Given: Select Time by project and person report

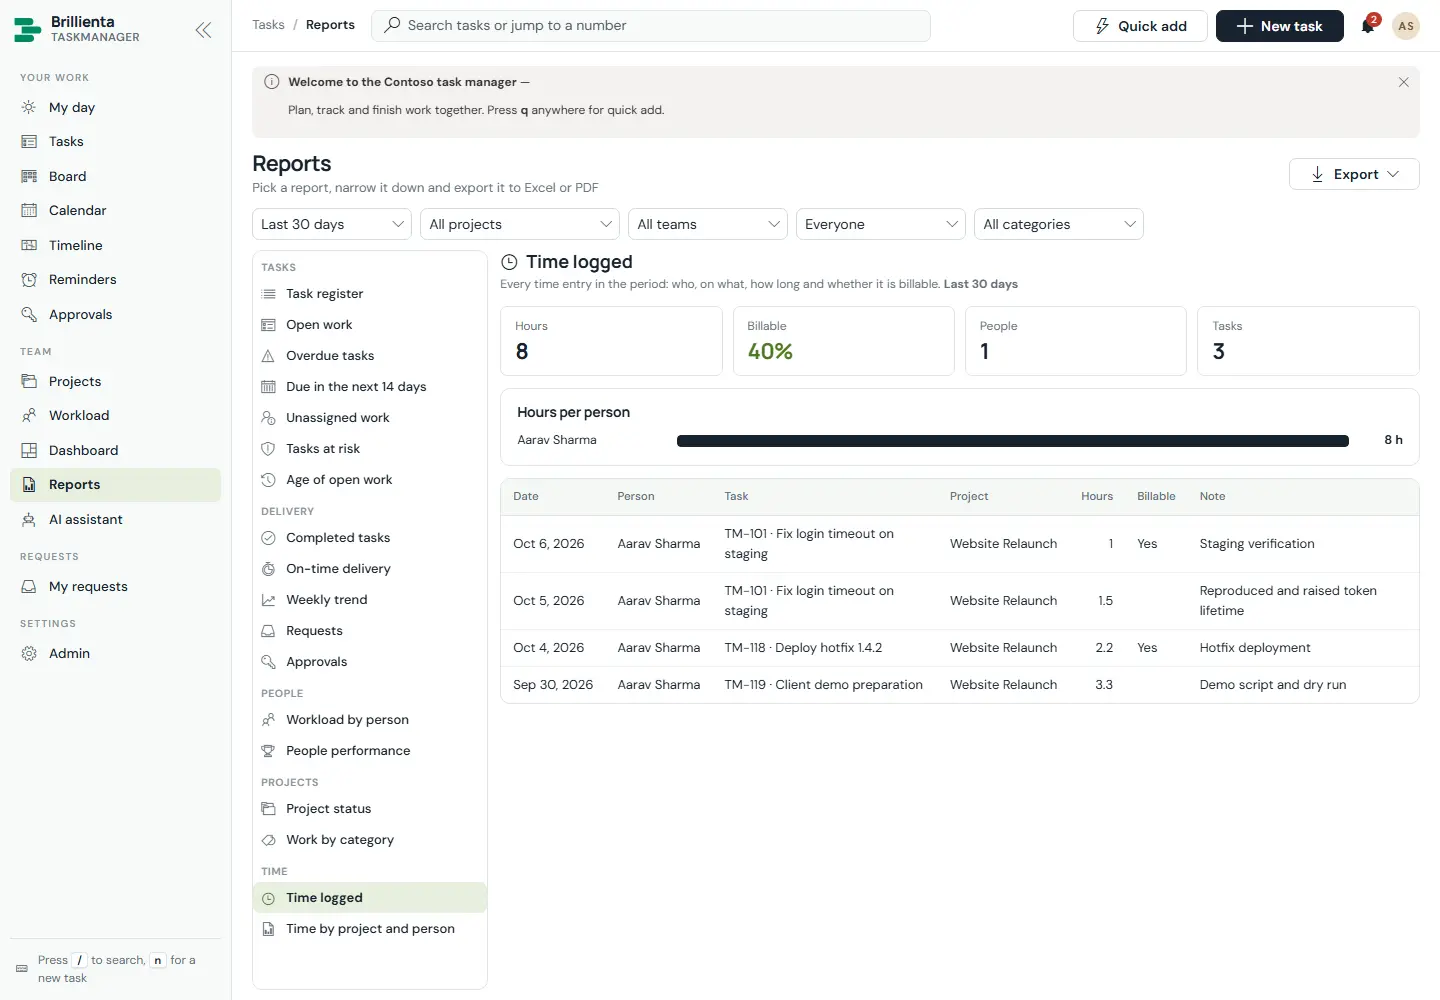Looking at the screenshot, I should coord(370,928).
